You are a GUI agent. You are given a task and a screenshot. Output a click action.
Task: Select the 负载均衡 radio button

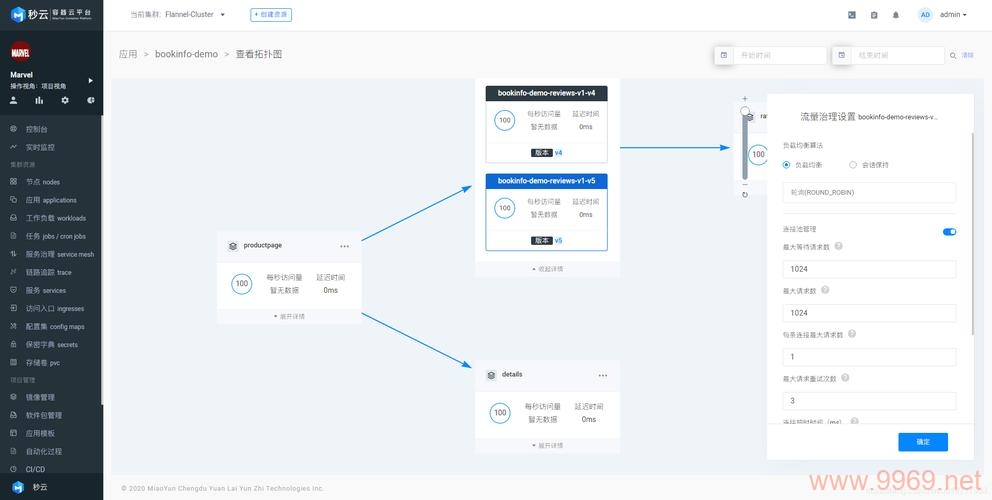(x=787, y=165)
